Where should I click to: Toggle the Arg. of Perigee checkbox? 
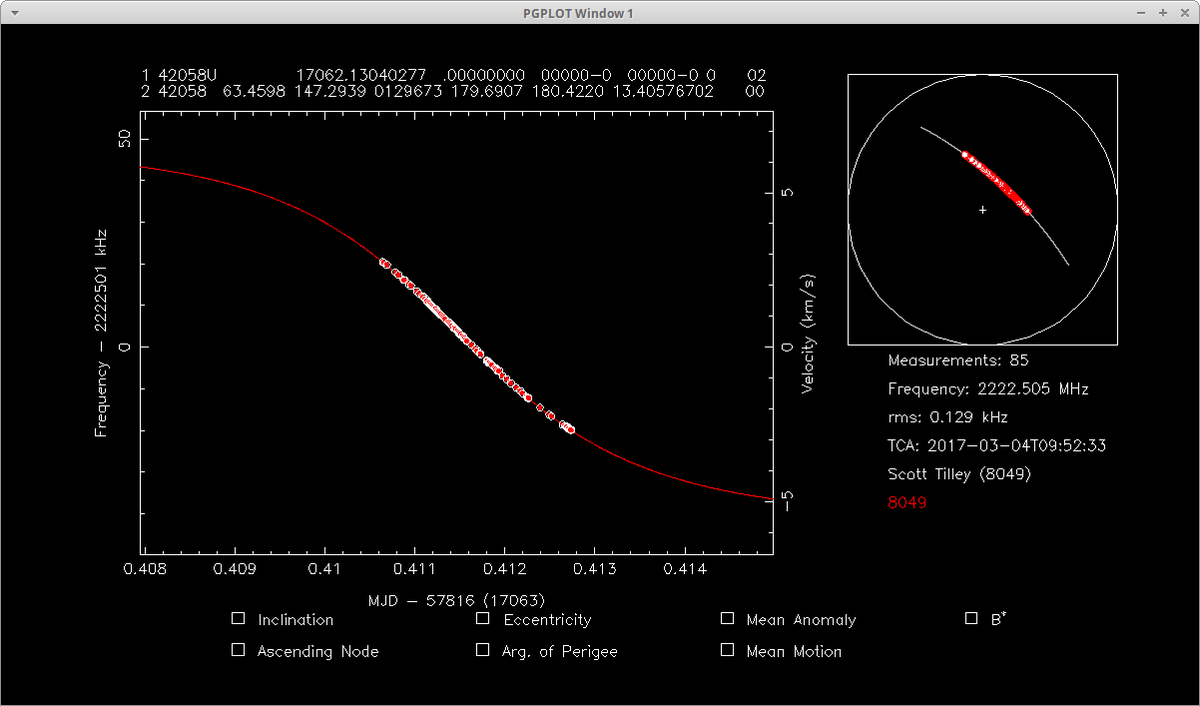coord(483,650)
